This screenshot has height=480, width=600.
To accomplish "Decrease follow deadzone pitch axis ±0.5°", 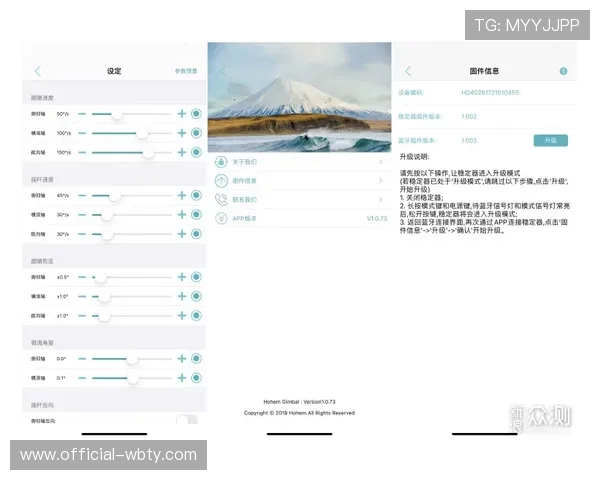I will tap(82, 277).
